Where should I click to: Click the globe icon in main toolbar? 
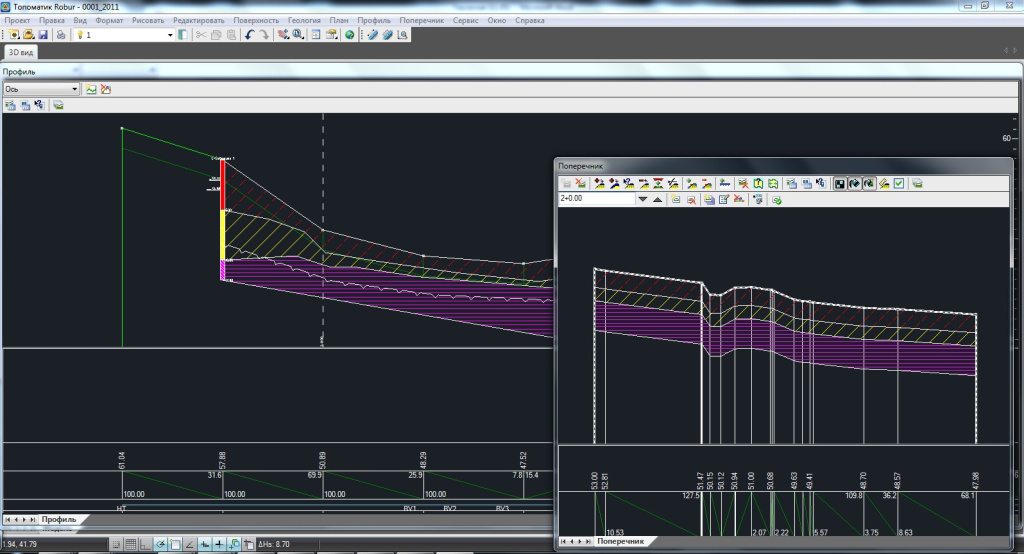(x=350, y=35)
